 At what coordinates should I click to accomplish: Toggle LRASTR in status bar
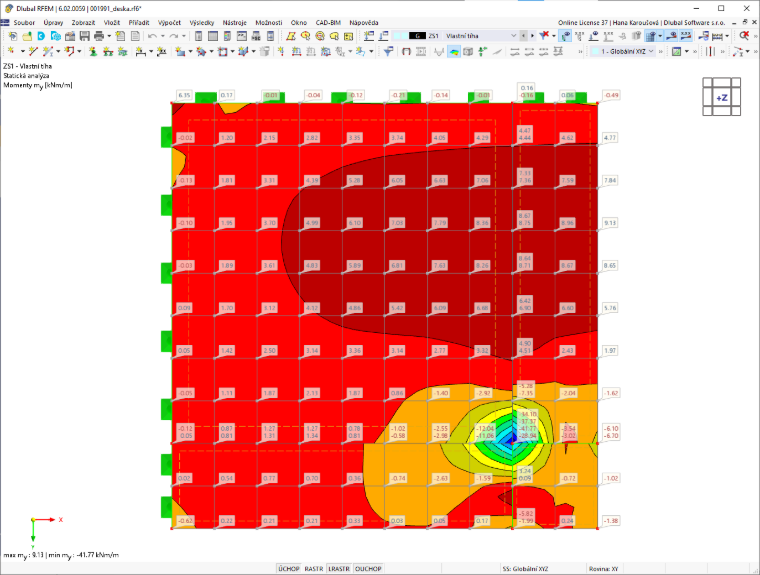(x=339, y=569)
